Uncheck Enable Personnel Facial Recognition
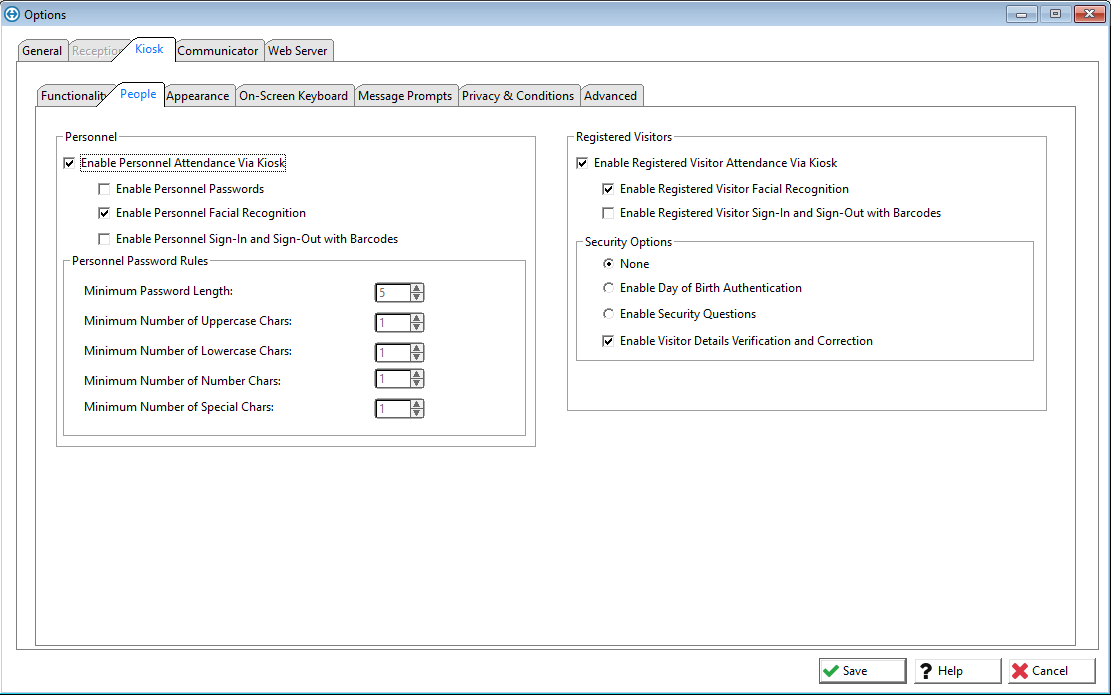Viewport: 1111px width, 695px height. tap(104, 213)
